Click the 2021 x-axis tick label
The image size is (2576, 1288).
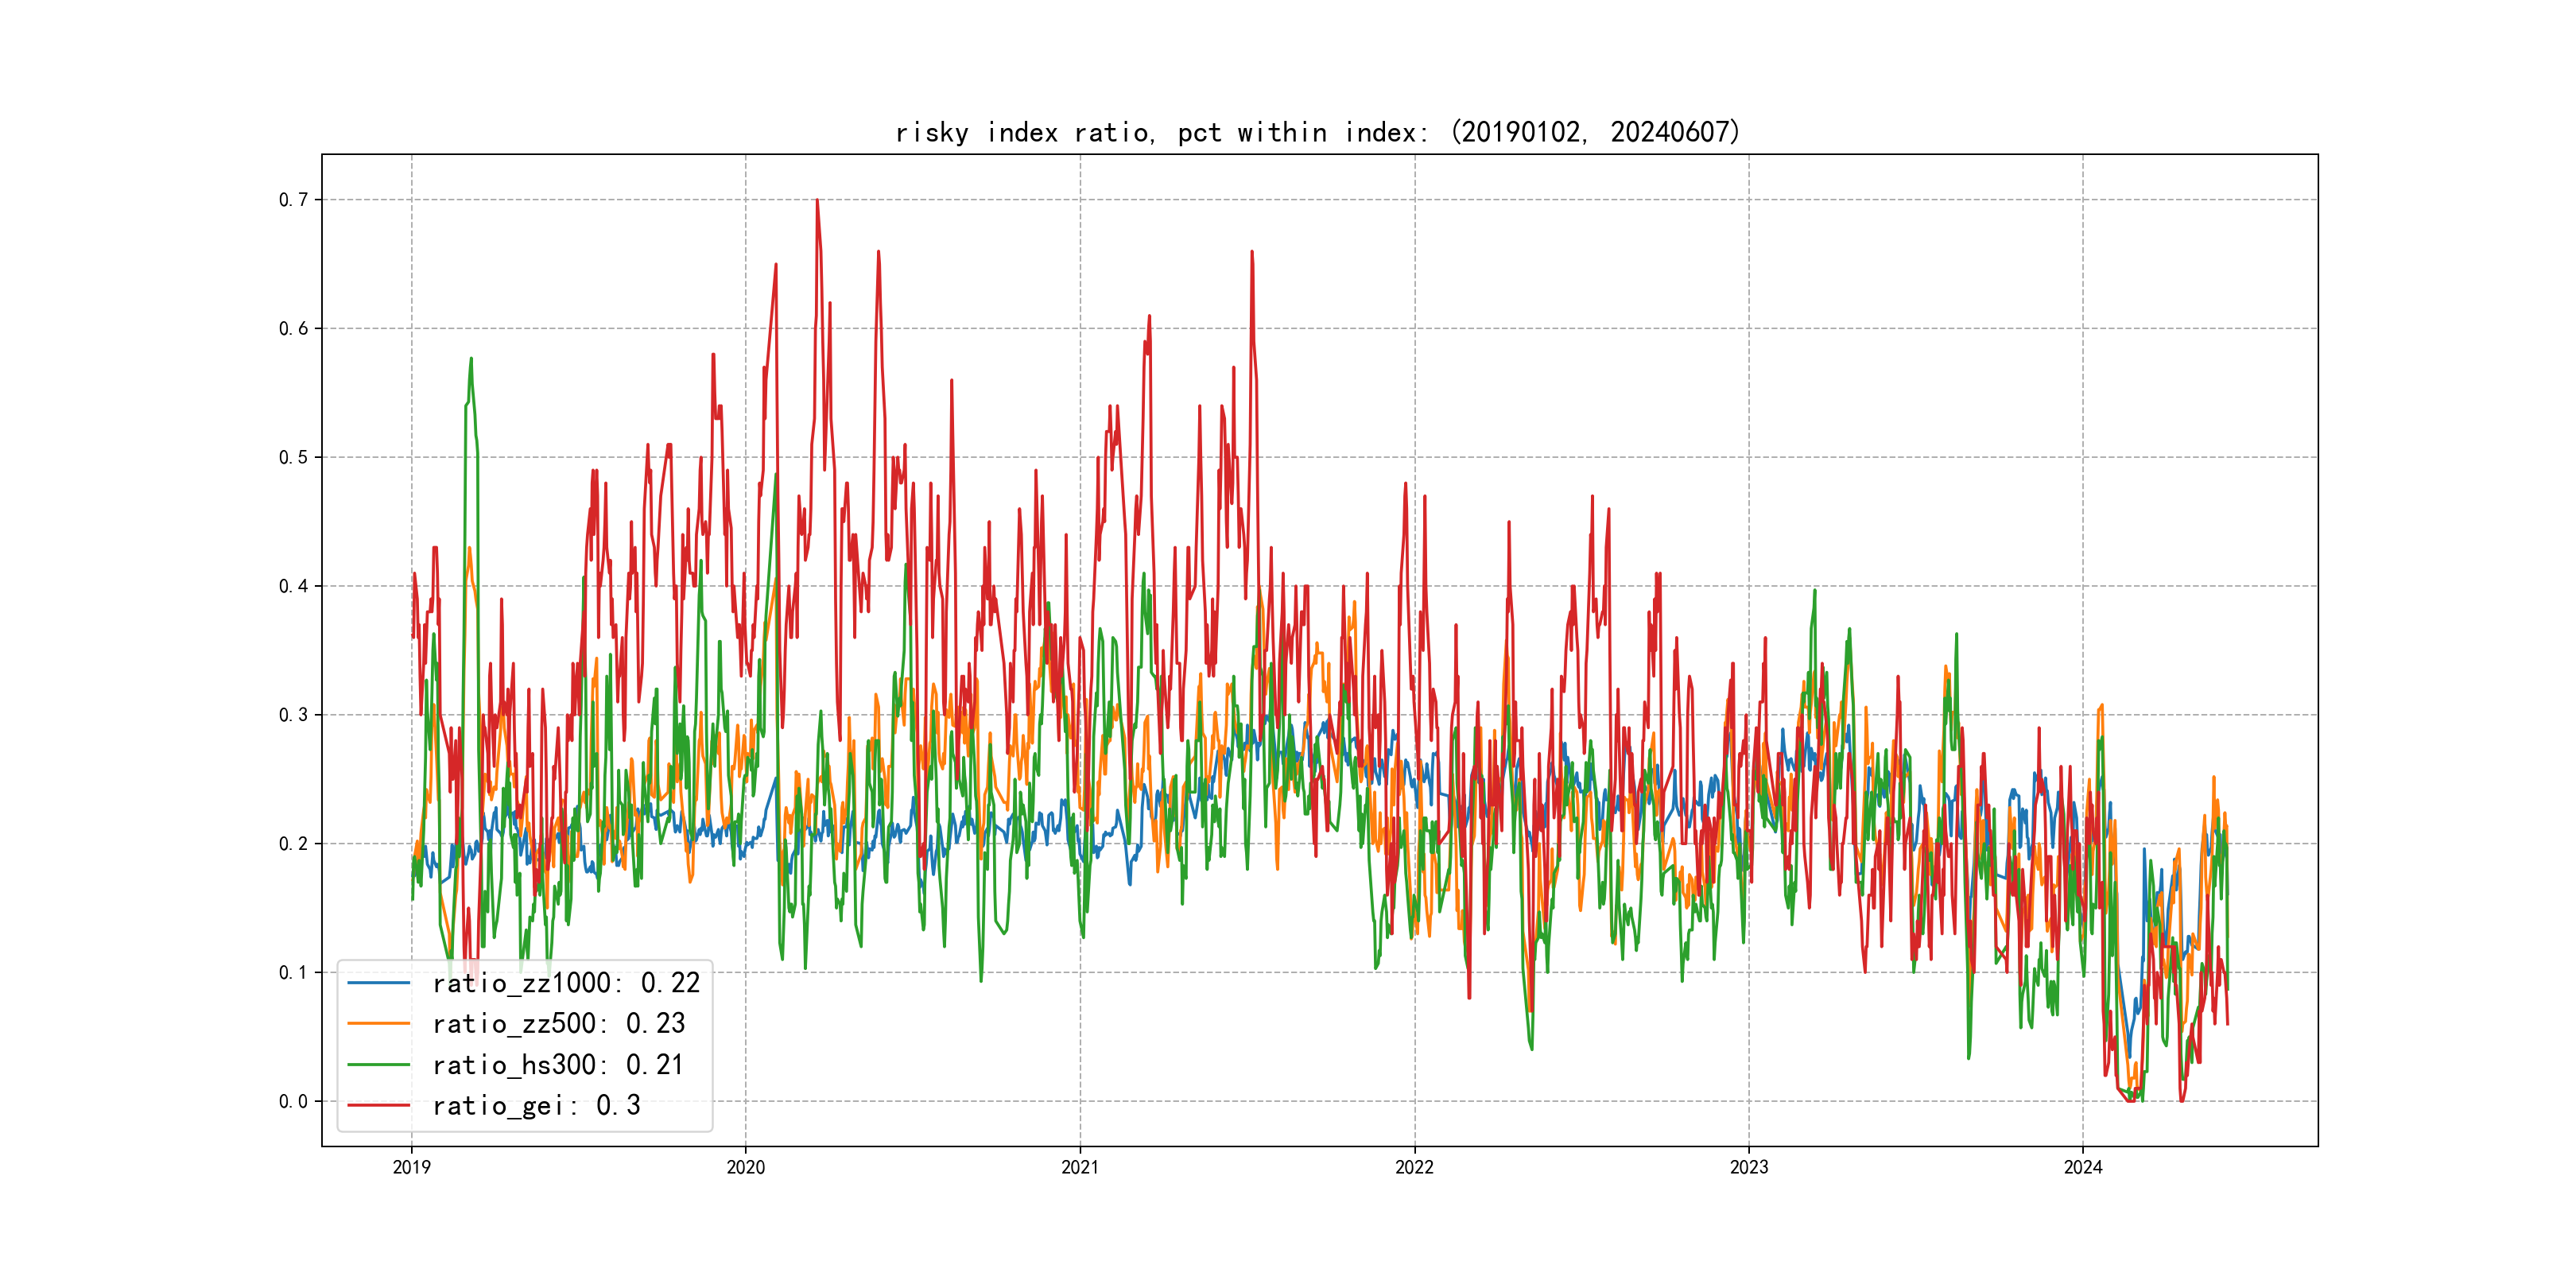[1080, 1167]
